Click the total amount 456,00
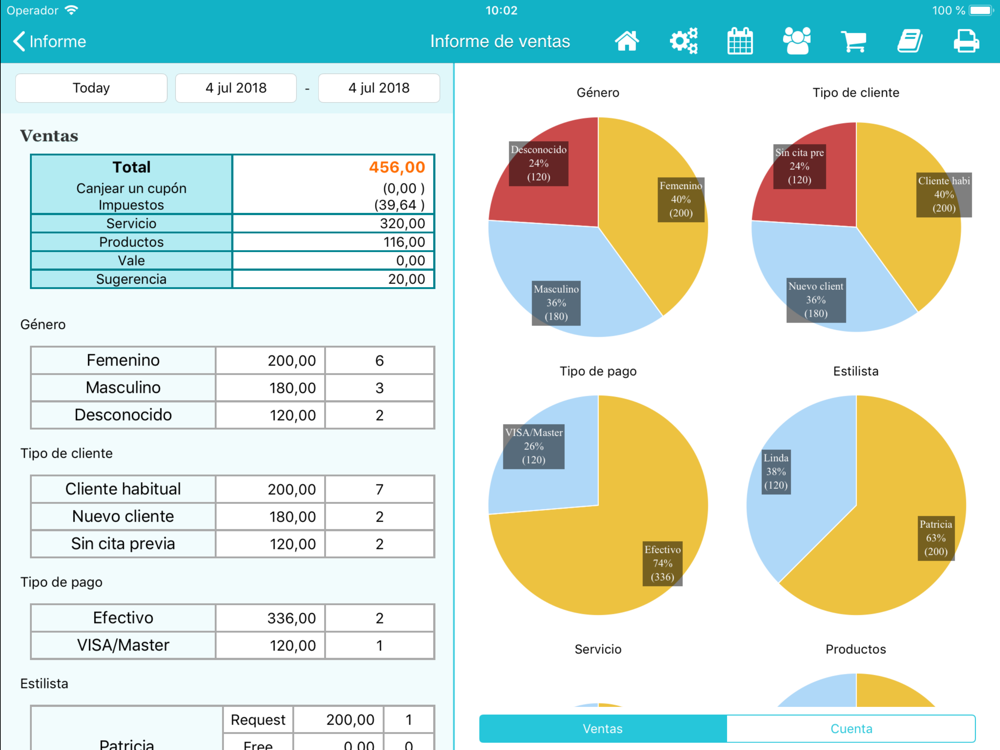Image resolution: width=1000 pixels, height=750 pixels. (x=397, y=167)
